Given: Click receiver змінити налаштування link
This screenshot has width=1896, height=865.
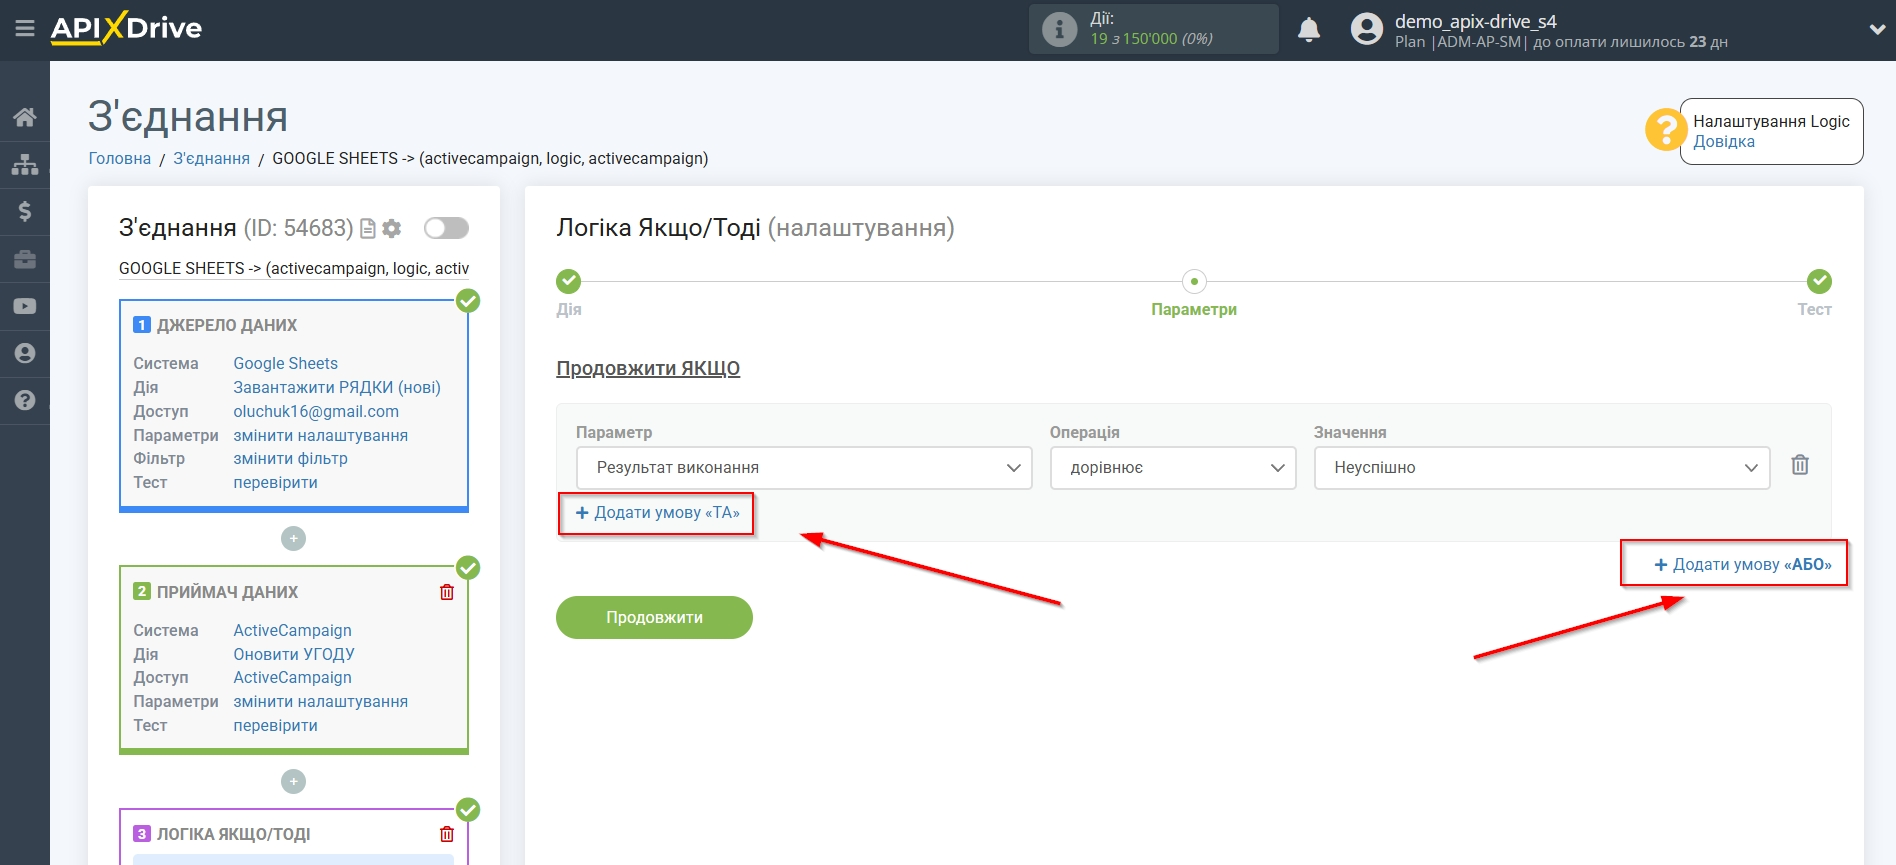Looking at the screenshot, I should tap(320, 701).
